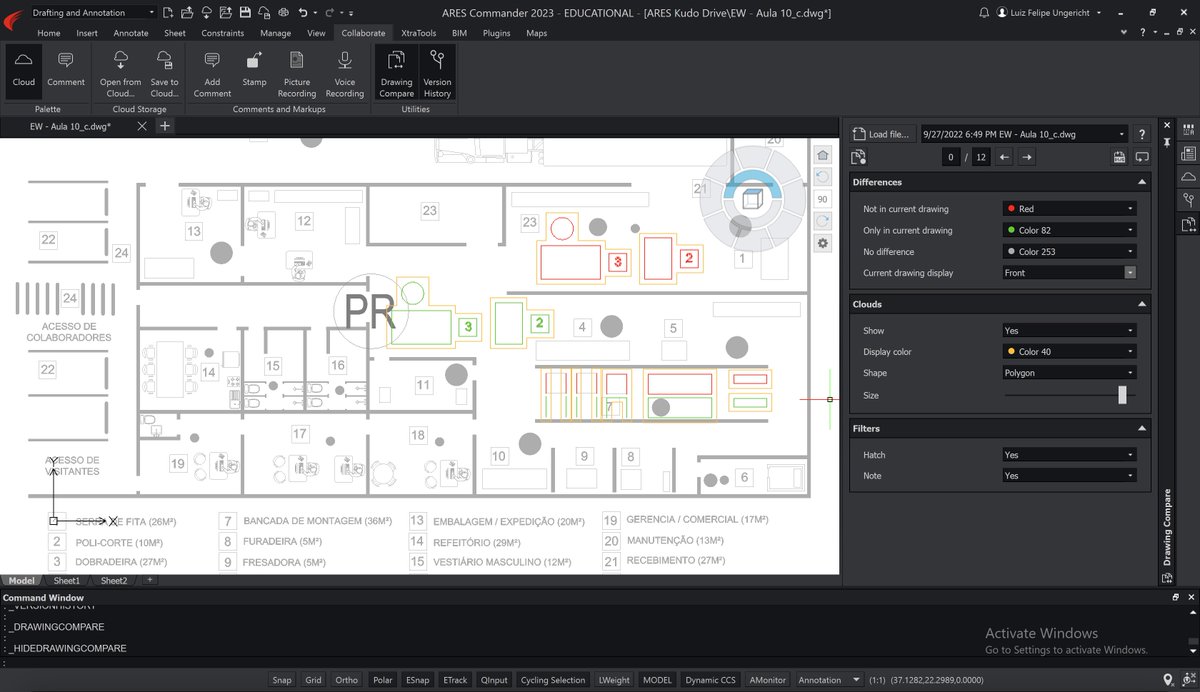Click the Add Comment tool
The height and width of the screenshot is (692, 1200).
pos(212,72)
